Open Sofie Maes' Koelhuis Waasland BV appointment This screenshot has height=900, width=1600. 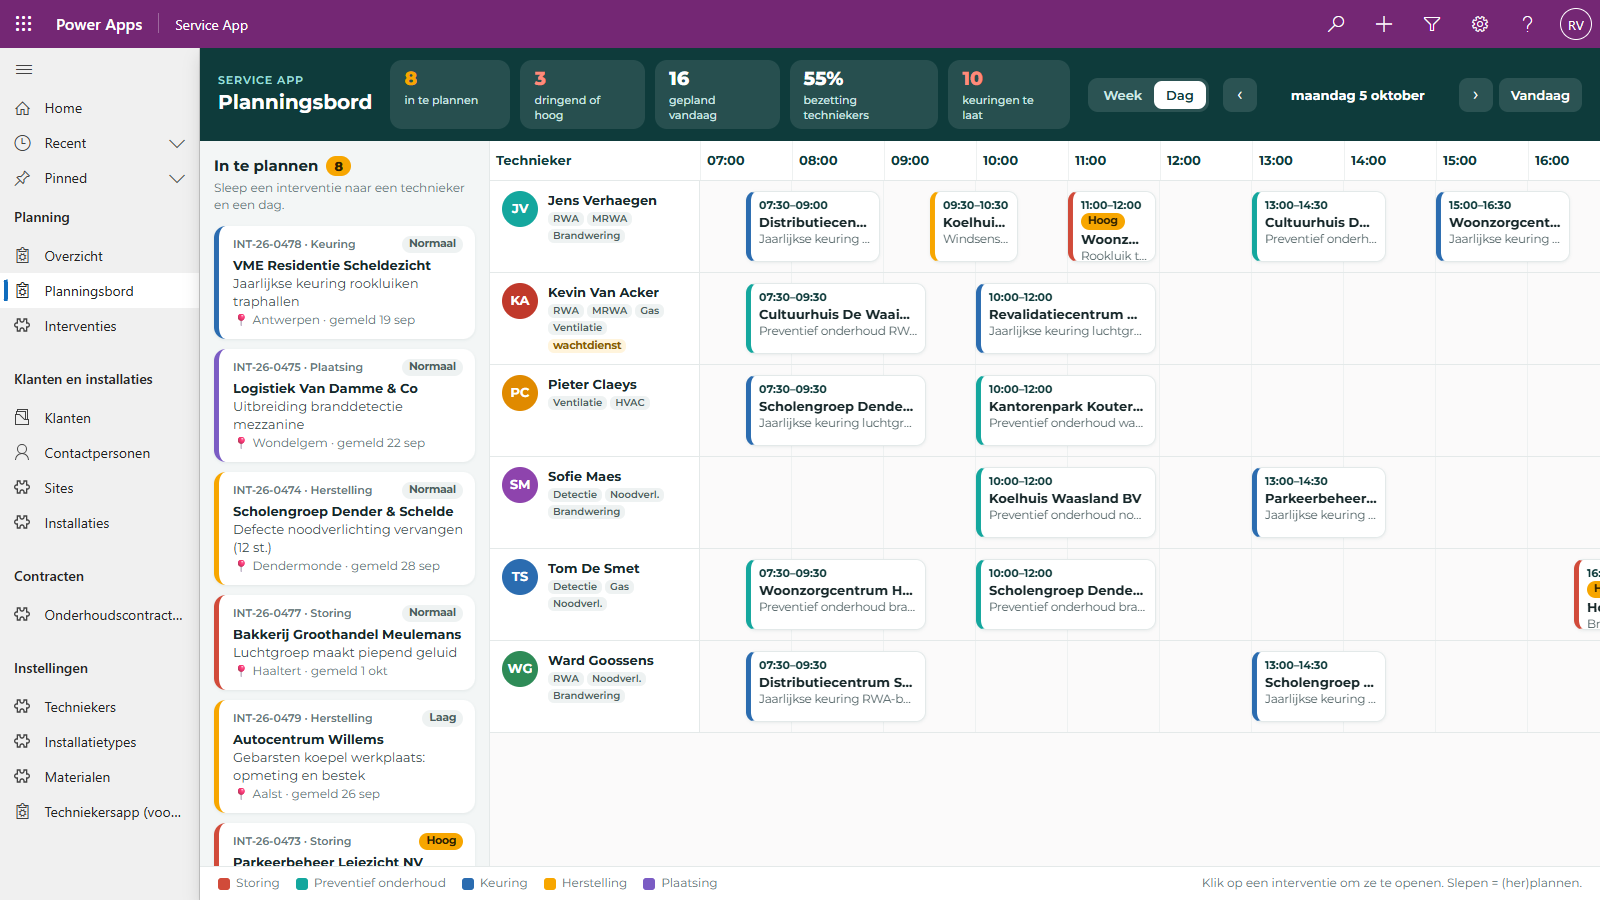(x=1066, y=503)
